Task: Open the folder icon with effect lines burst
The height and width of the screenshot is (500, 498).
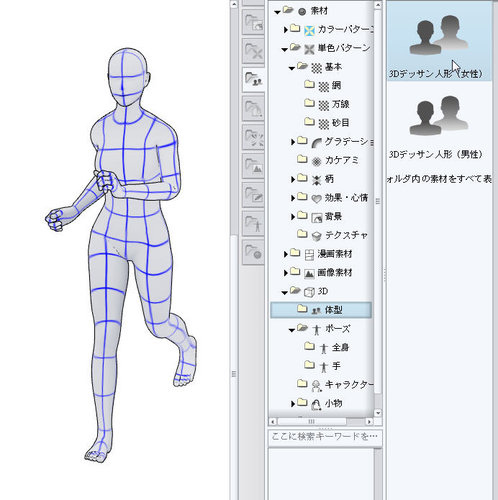Action: pyautogui.click(x=253, y=137)
